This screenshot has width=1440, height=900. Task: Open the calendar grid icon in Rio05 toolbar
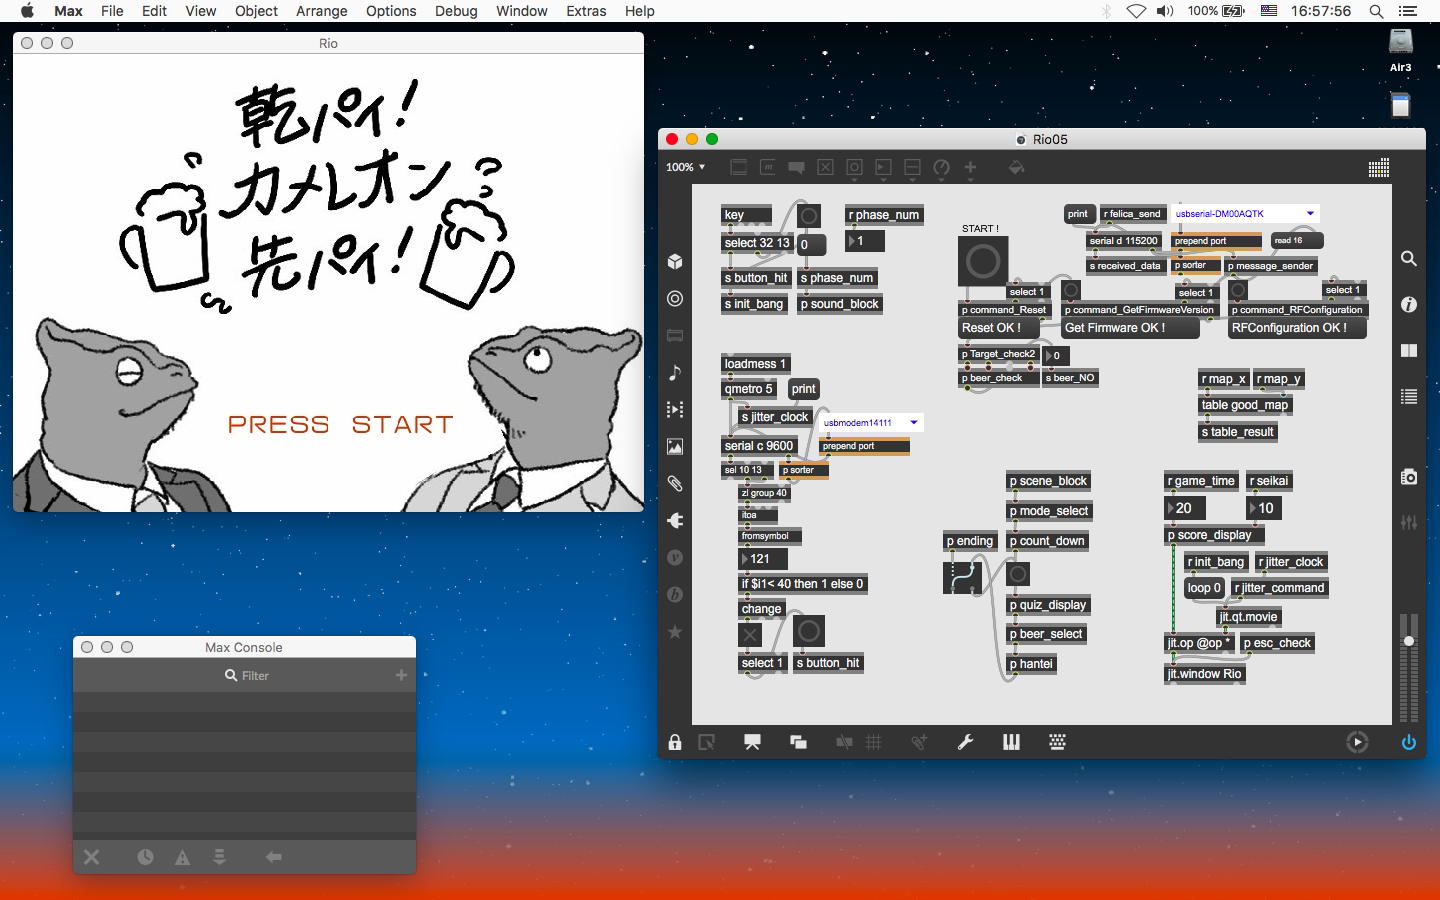pyautogui.click(x=1379, y=167)
